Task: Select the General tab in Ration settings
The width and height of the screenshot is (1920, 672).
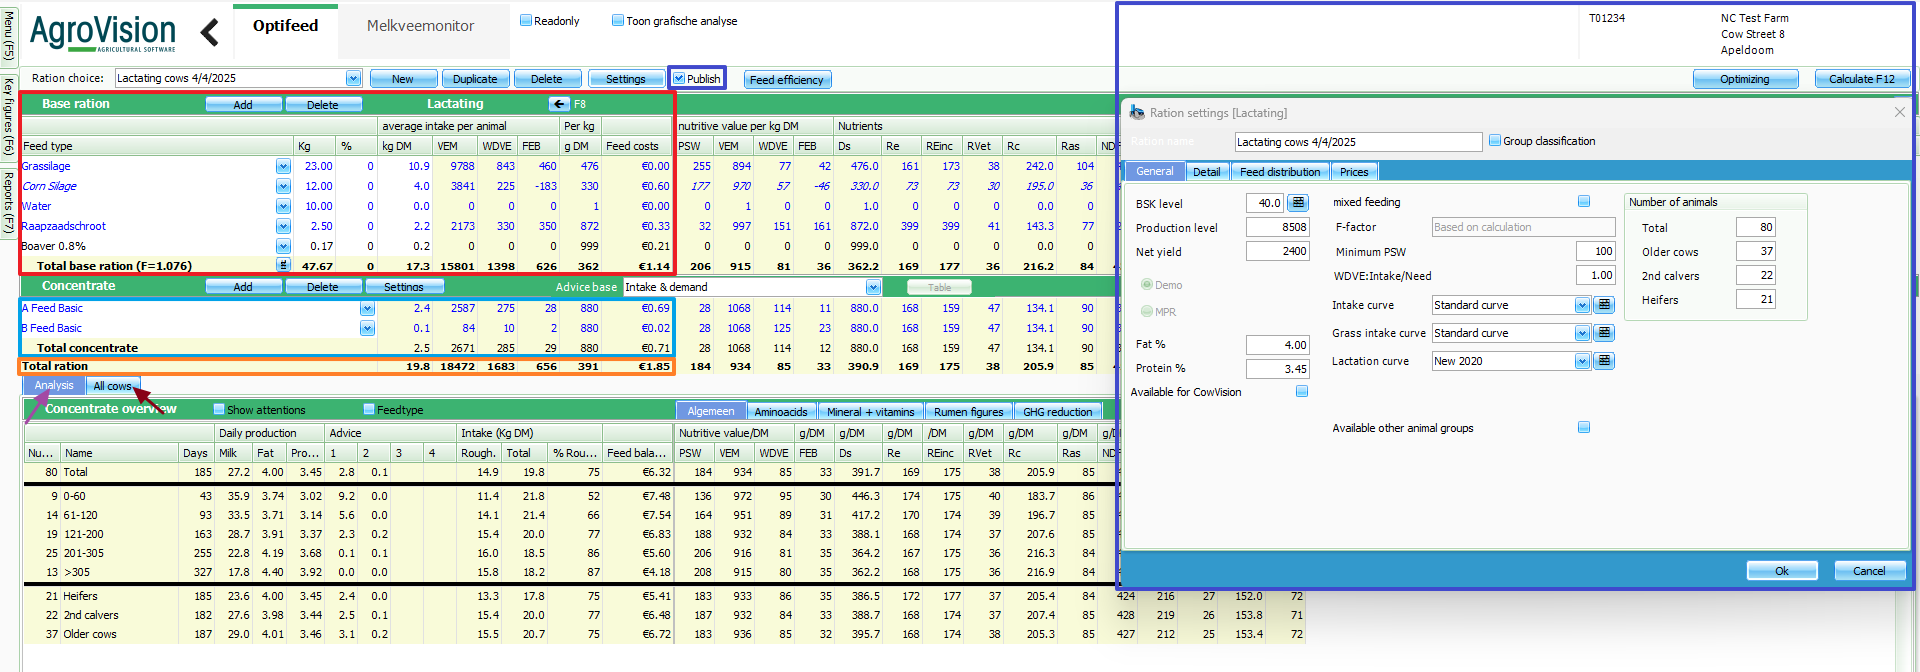Action: (x=1155, y=171)
